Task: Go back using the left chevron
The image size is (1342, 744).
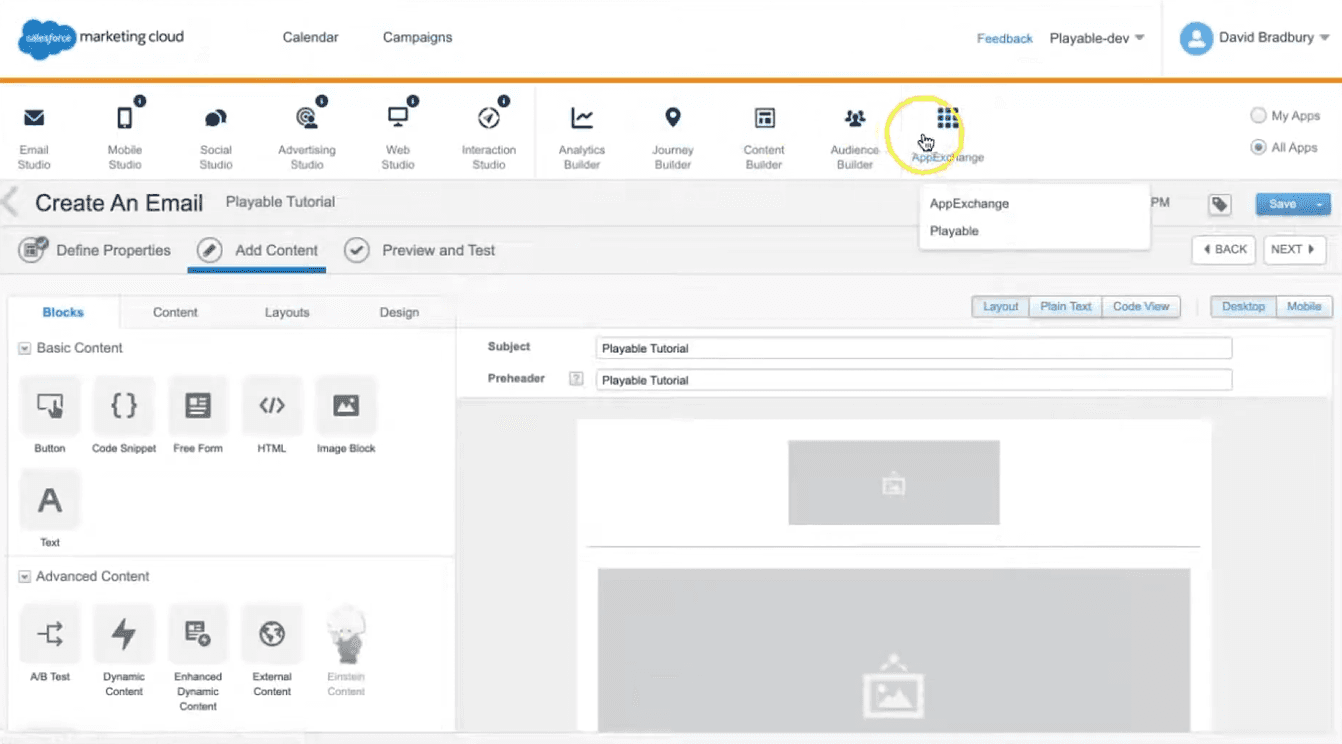Action: point(10,203)
